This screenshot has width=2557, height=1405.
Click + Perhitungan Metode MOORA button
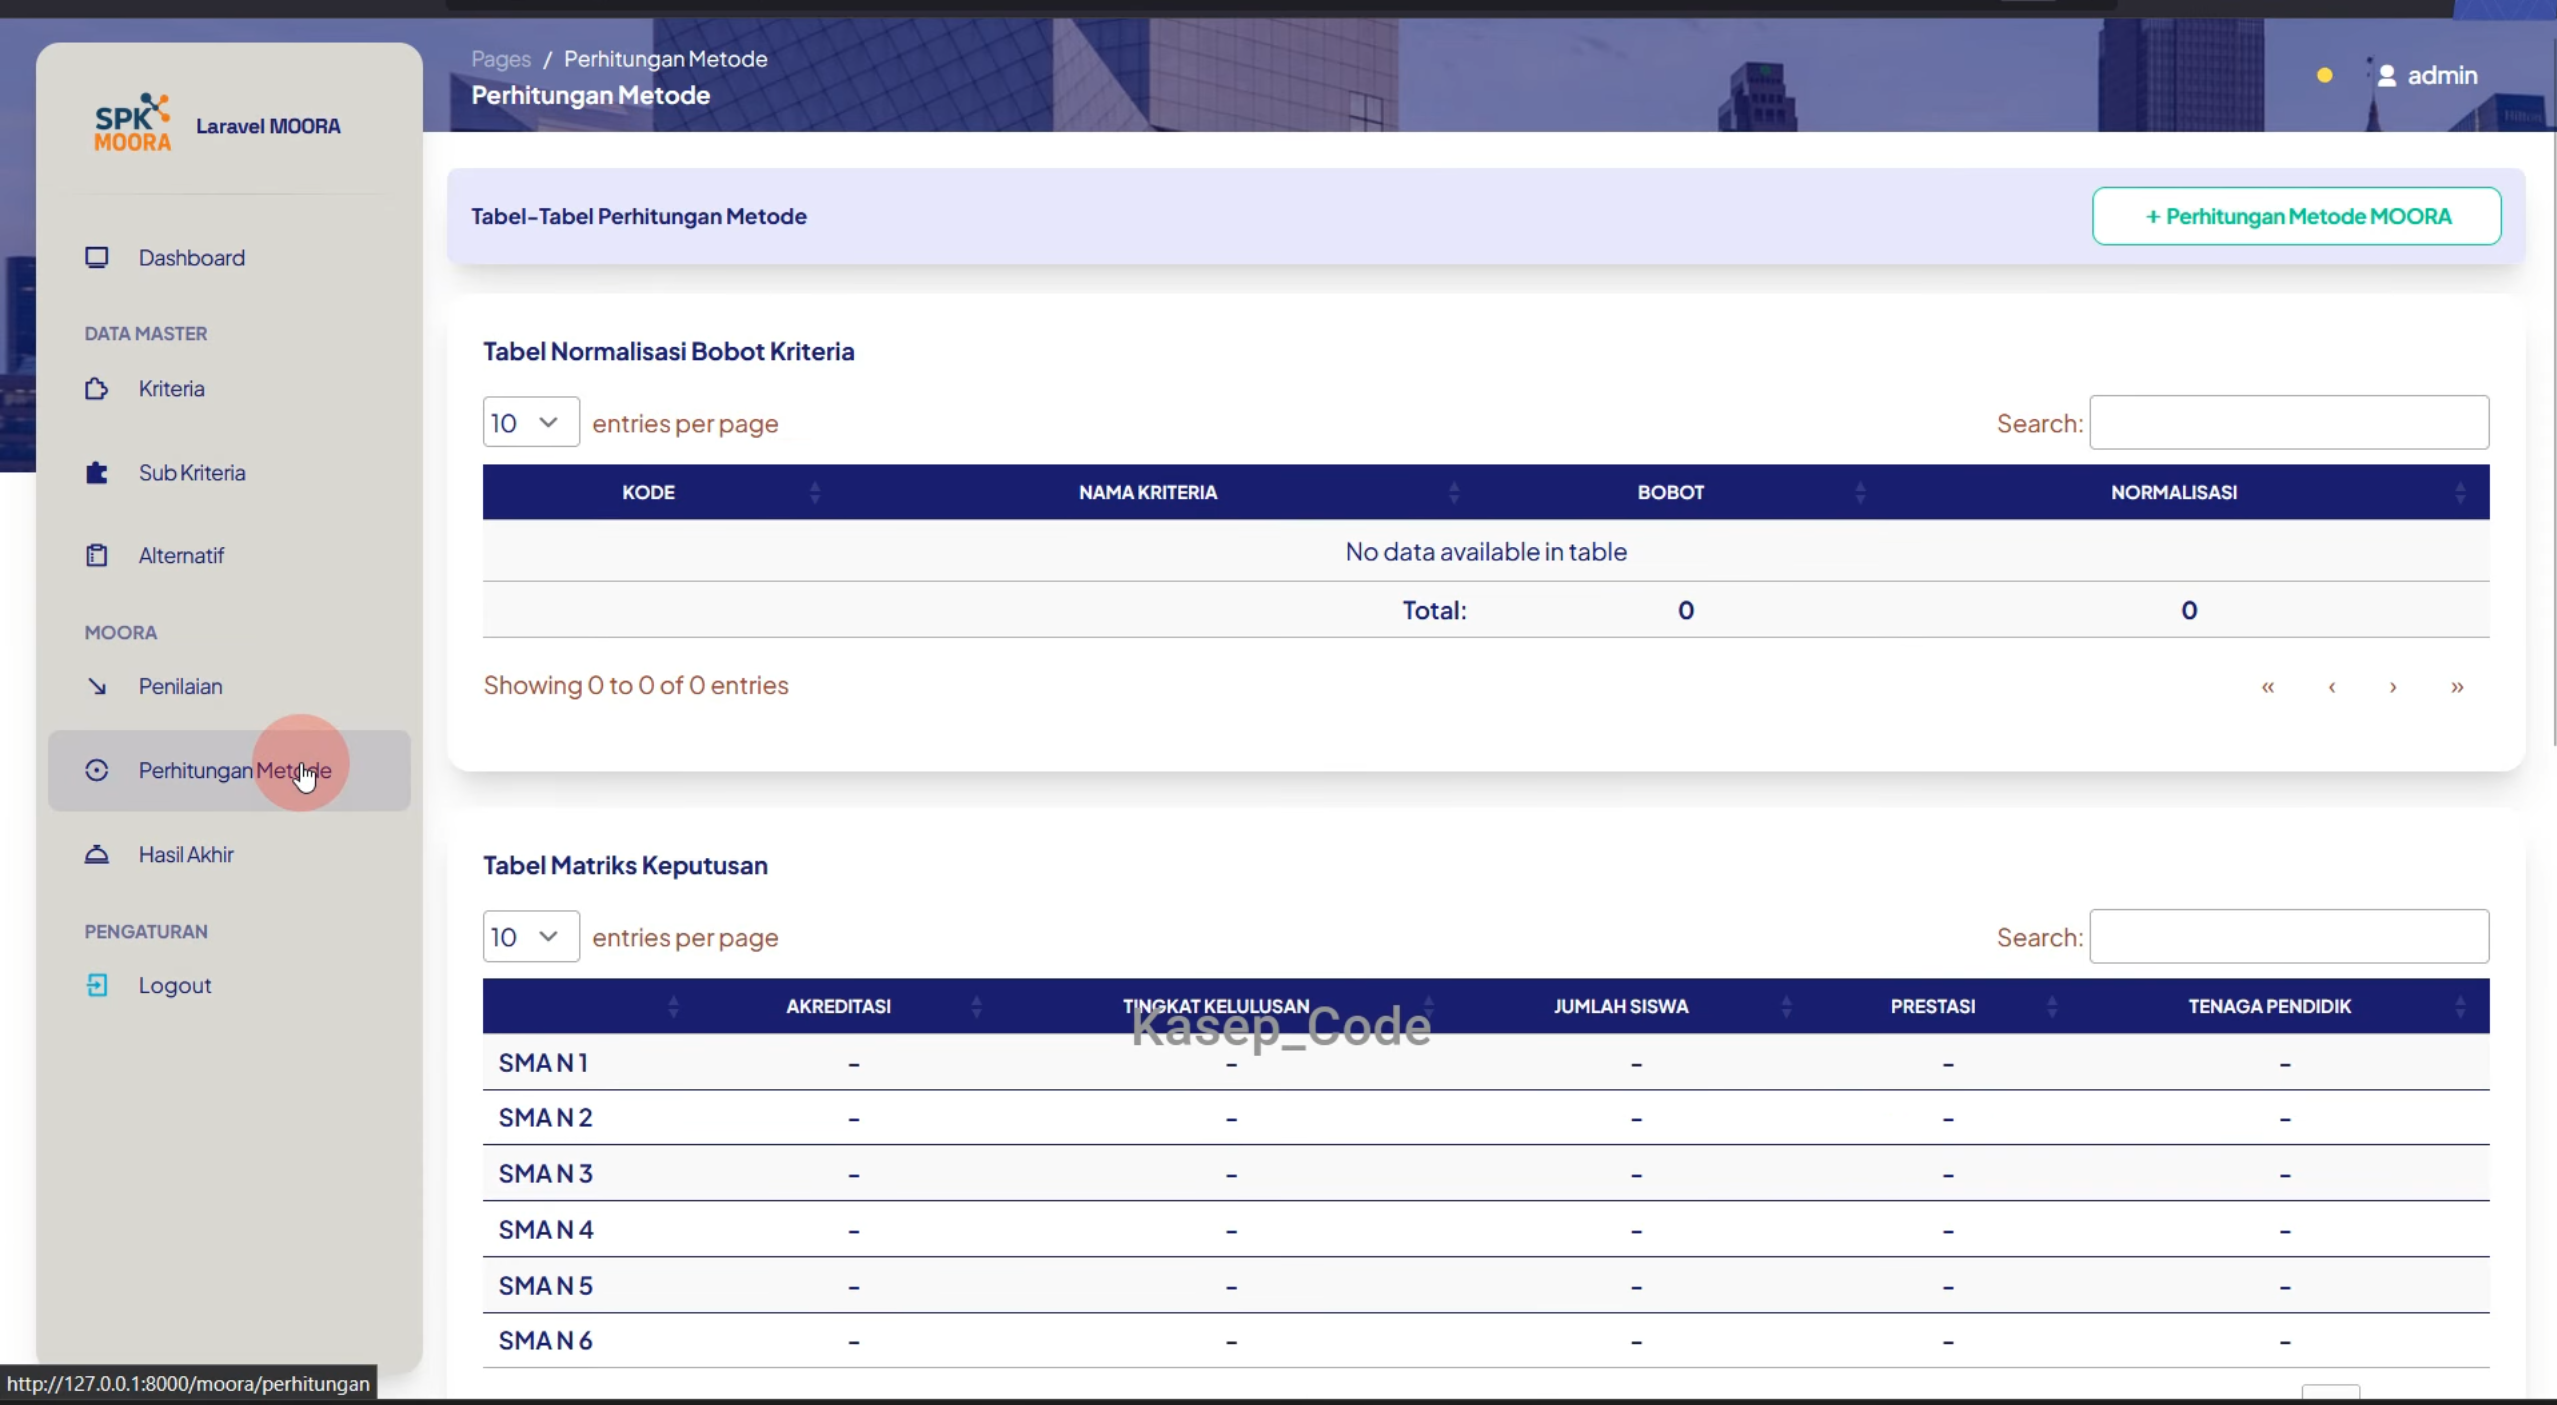[2297, 216]
